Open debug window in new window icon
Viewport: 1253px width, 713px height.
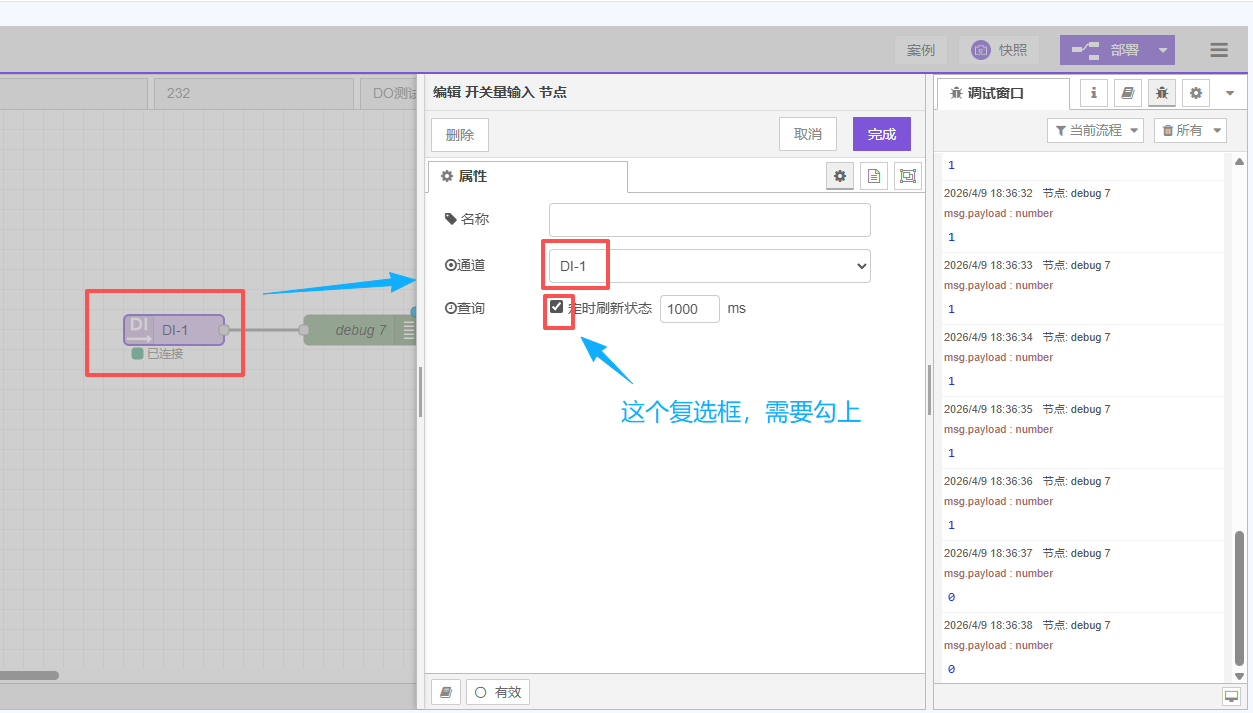click(x=1230, y=696)
